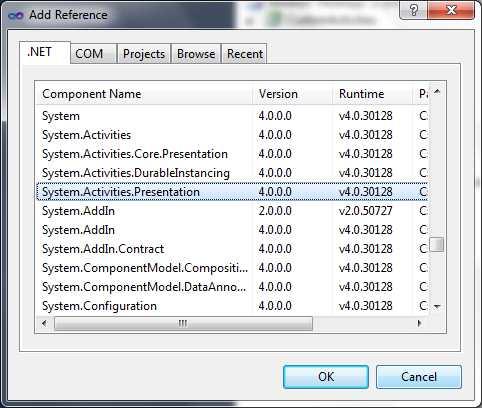Click the vertical scrollbar down arrow
482x408 pixels.
click(437, 306)
